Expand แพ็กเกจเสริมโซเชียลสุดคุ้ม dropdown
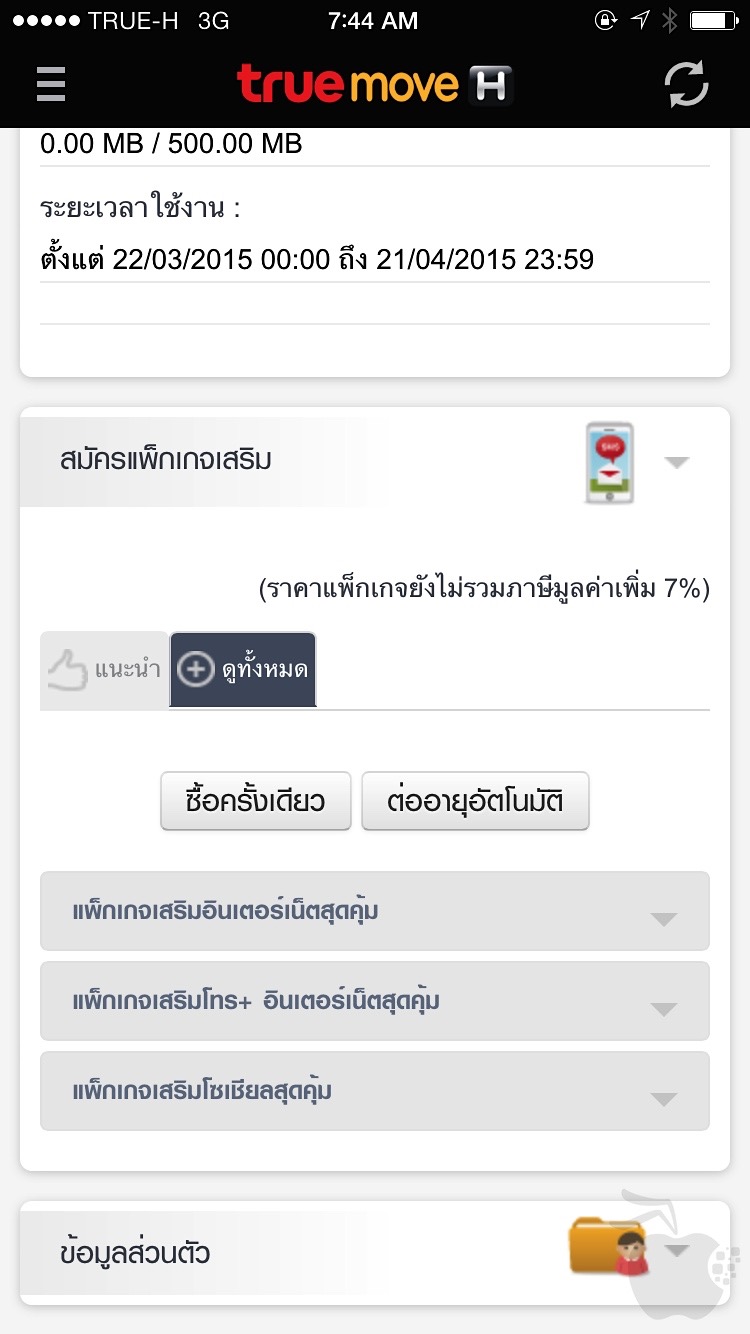The image size is (750, 1334). [x=663, y=1099]
